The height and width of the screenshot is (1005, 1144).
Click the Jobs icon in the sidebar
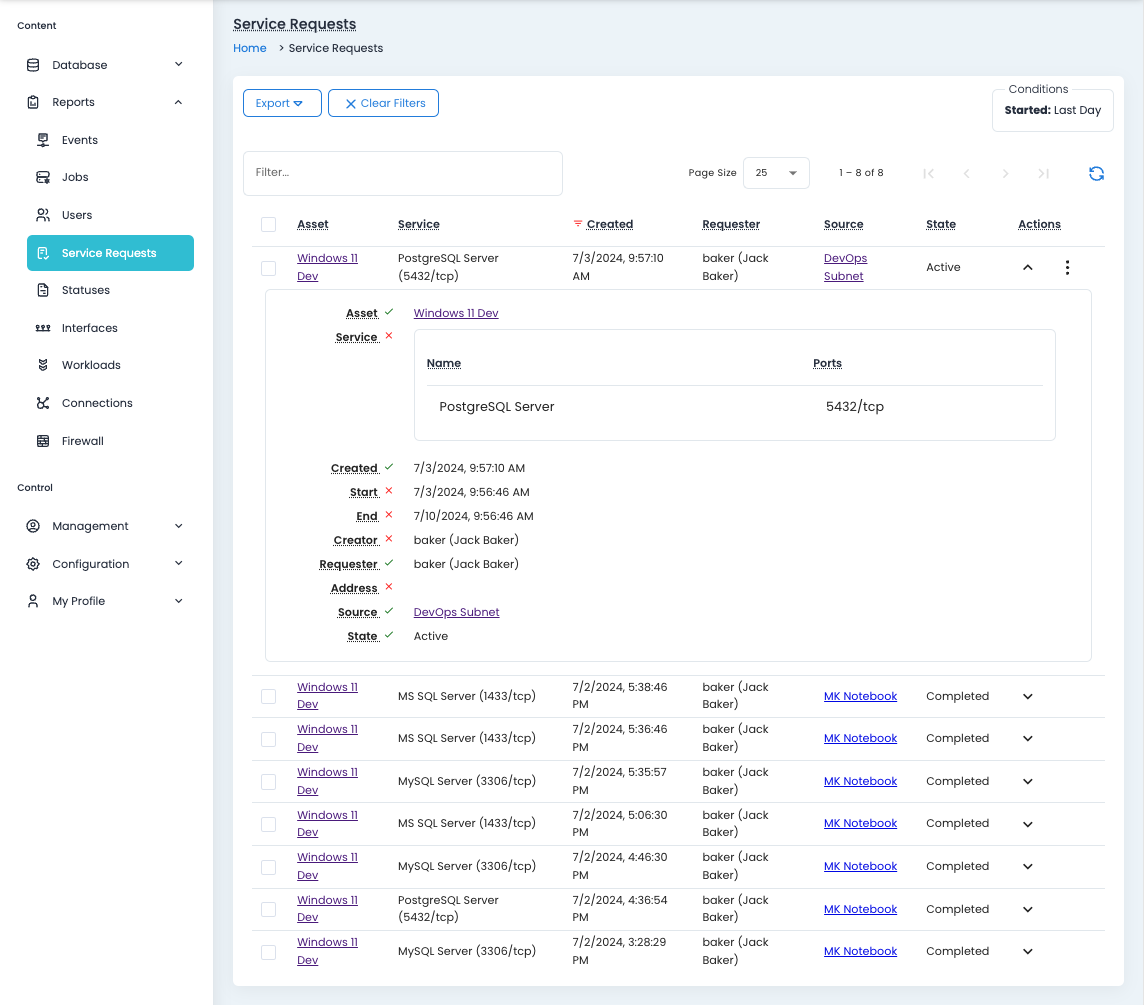[x=43, y=177]
